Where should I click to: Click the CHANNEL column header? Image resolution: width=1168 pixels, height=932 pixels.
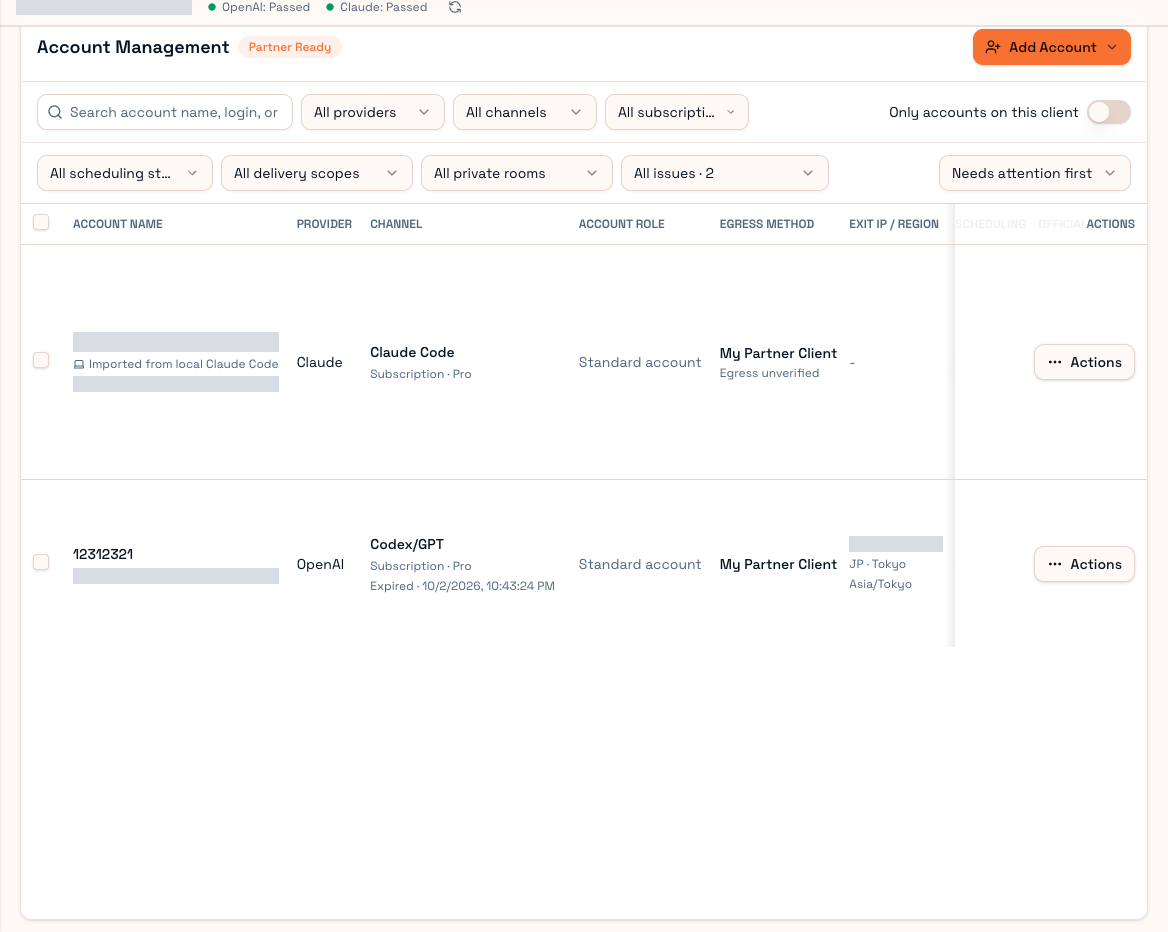coord(396,224)
